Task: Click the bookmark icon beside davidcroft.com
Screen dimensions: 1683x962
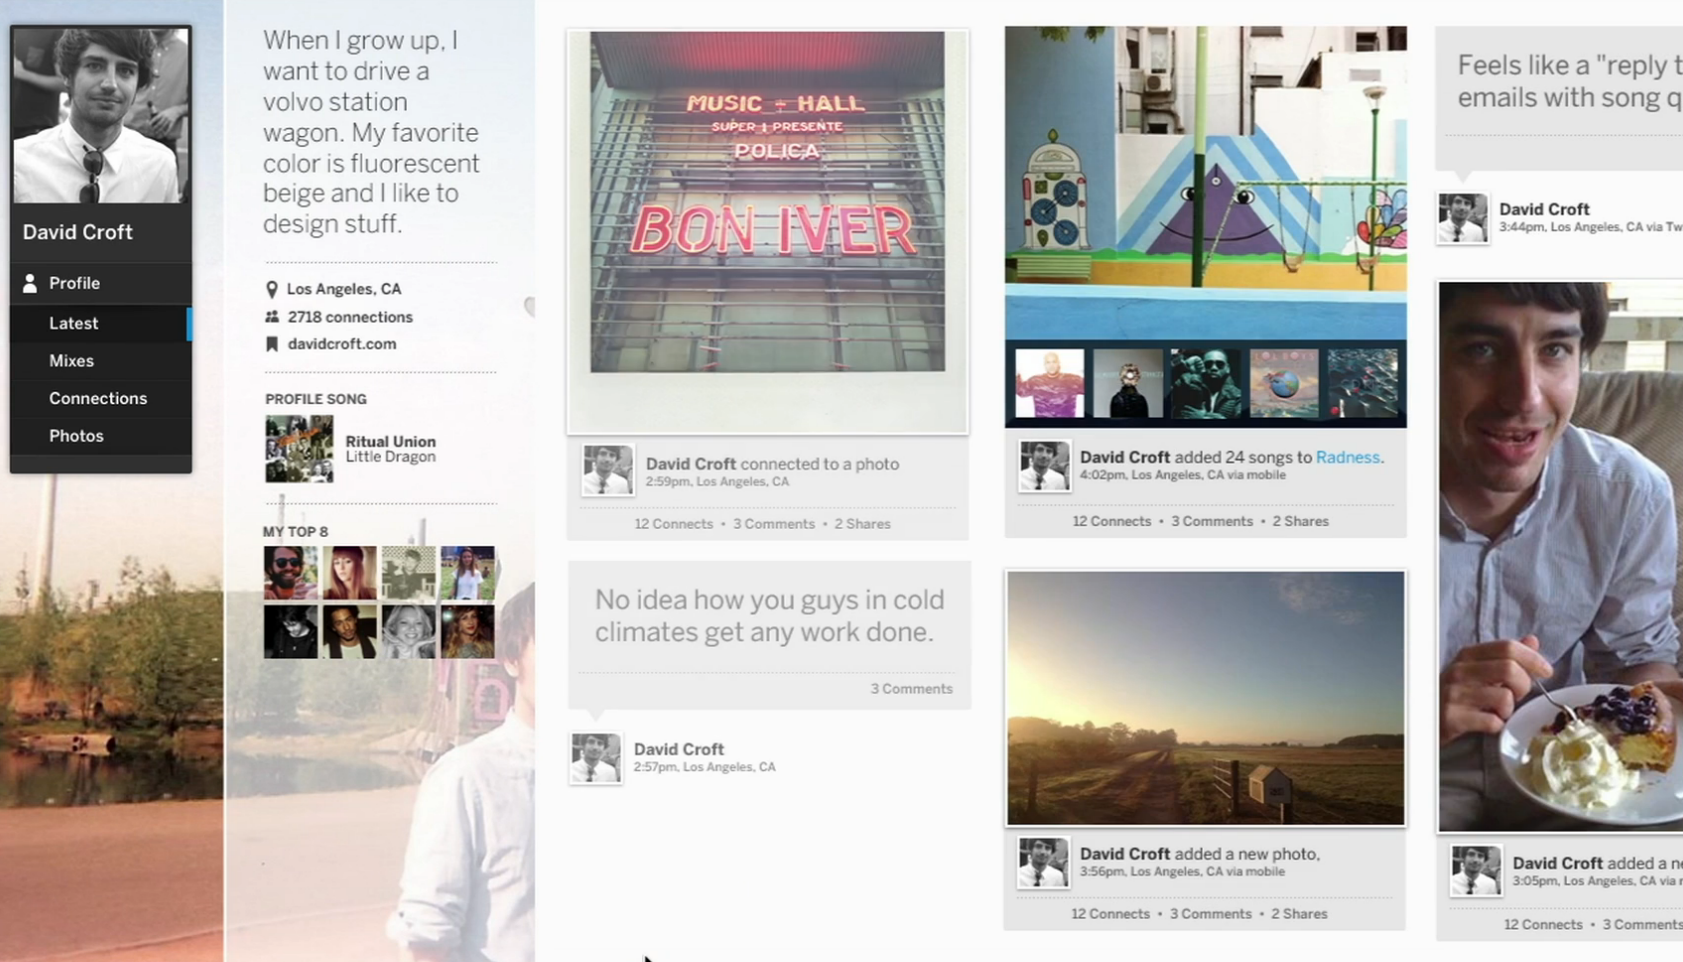Action: 271,344
